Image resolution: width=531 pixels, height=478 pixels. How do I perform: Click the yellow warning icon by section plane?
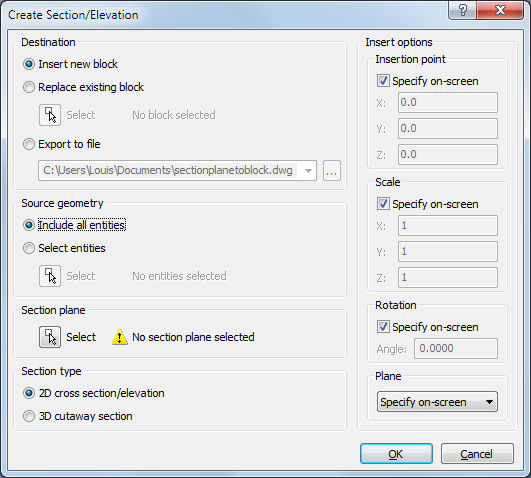click(x=120, y=337)
